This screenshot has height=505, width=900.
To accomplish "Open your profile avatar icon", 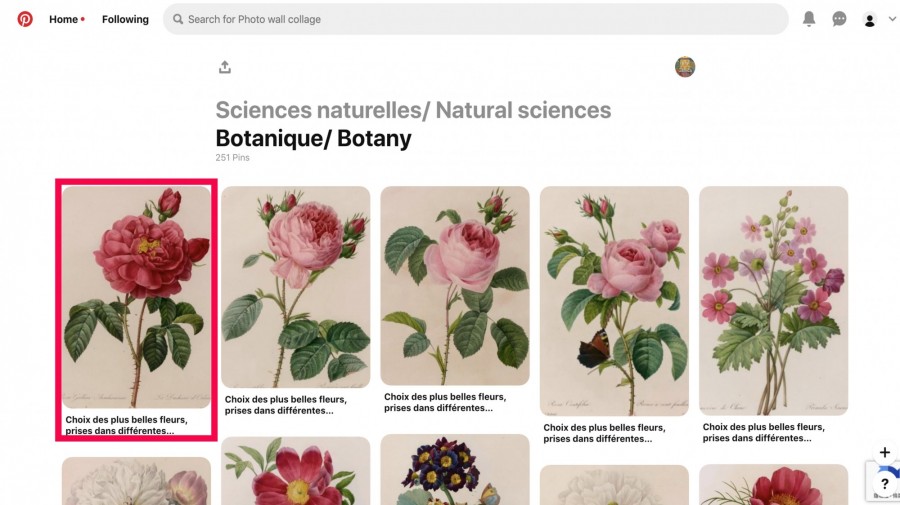I will click(870, 20).
